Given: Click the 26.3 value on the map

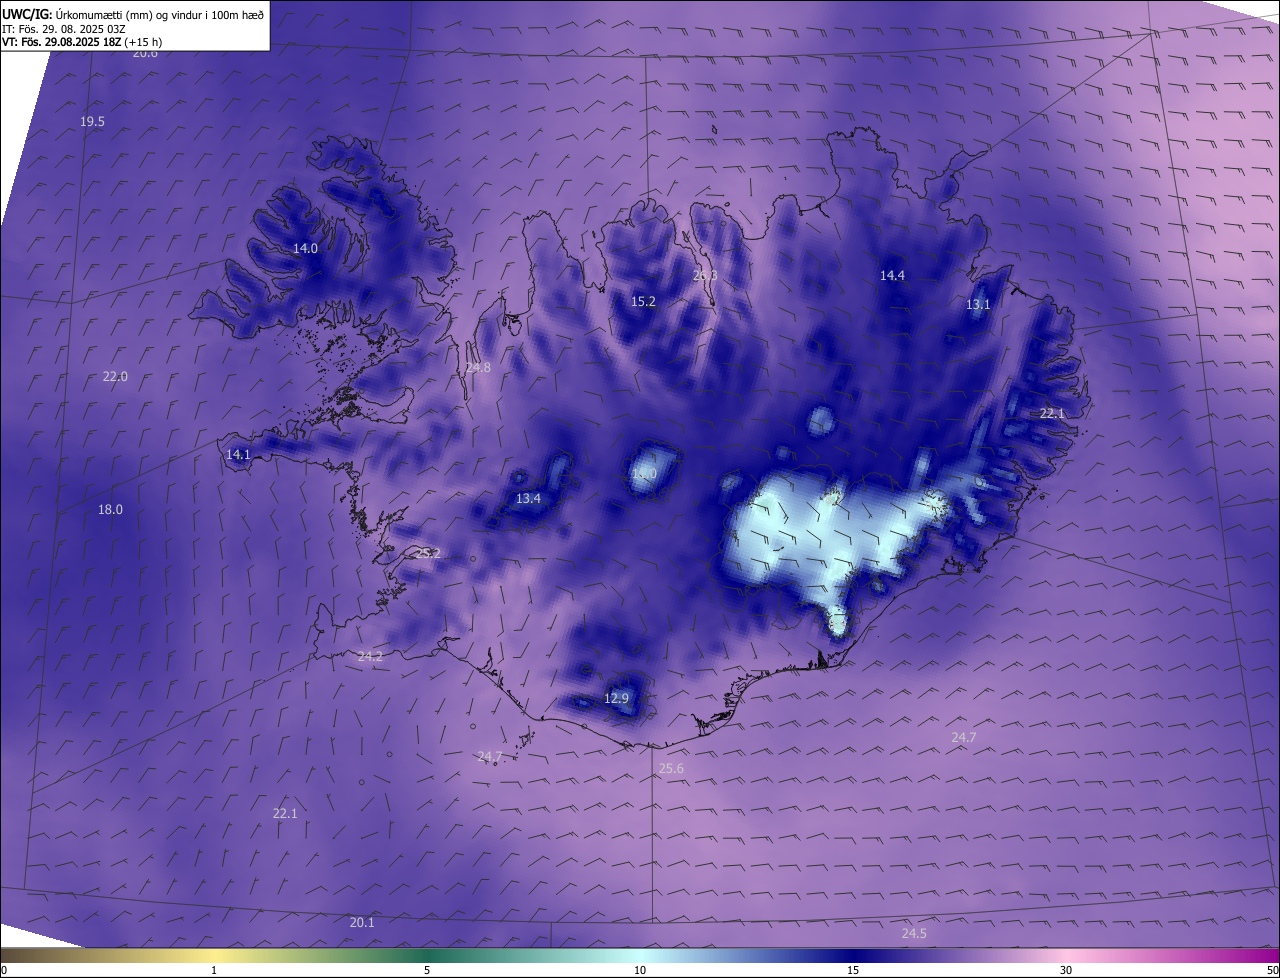Looking at the screenshot, I should pyautogui.click(x=705, y=275).
